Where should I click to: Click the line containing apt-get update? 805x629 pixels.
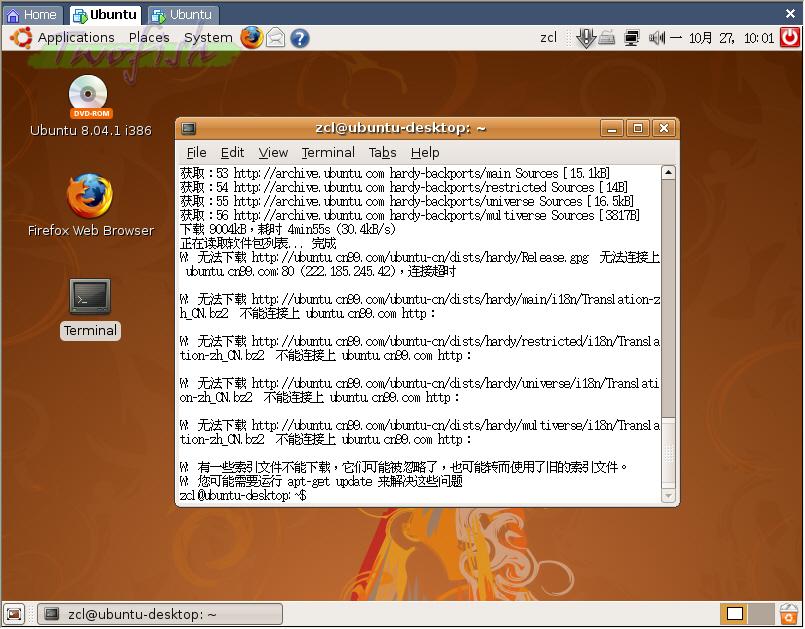[321, 481]
